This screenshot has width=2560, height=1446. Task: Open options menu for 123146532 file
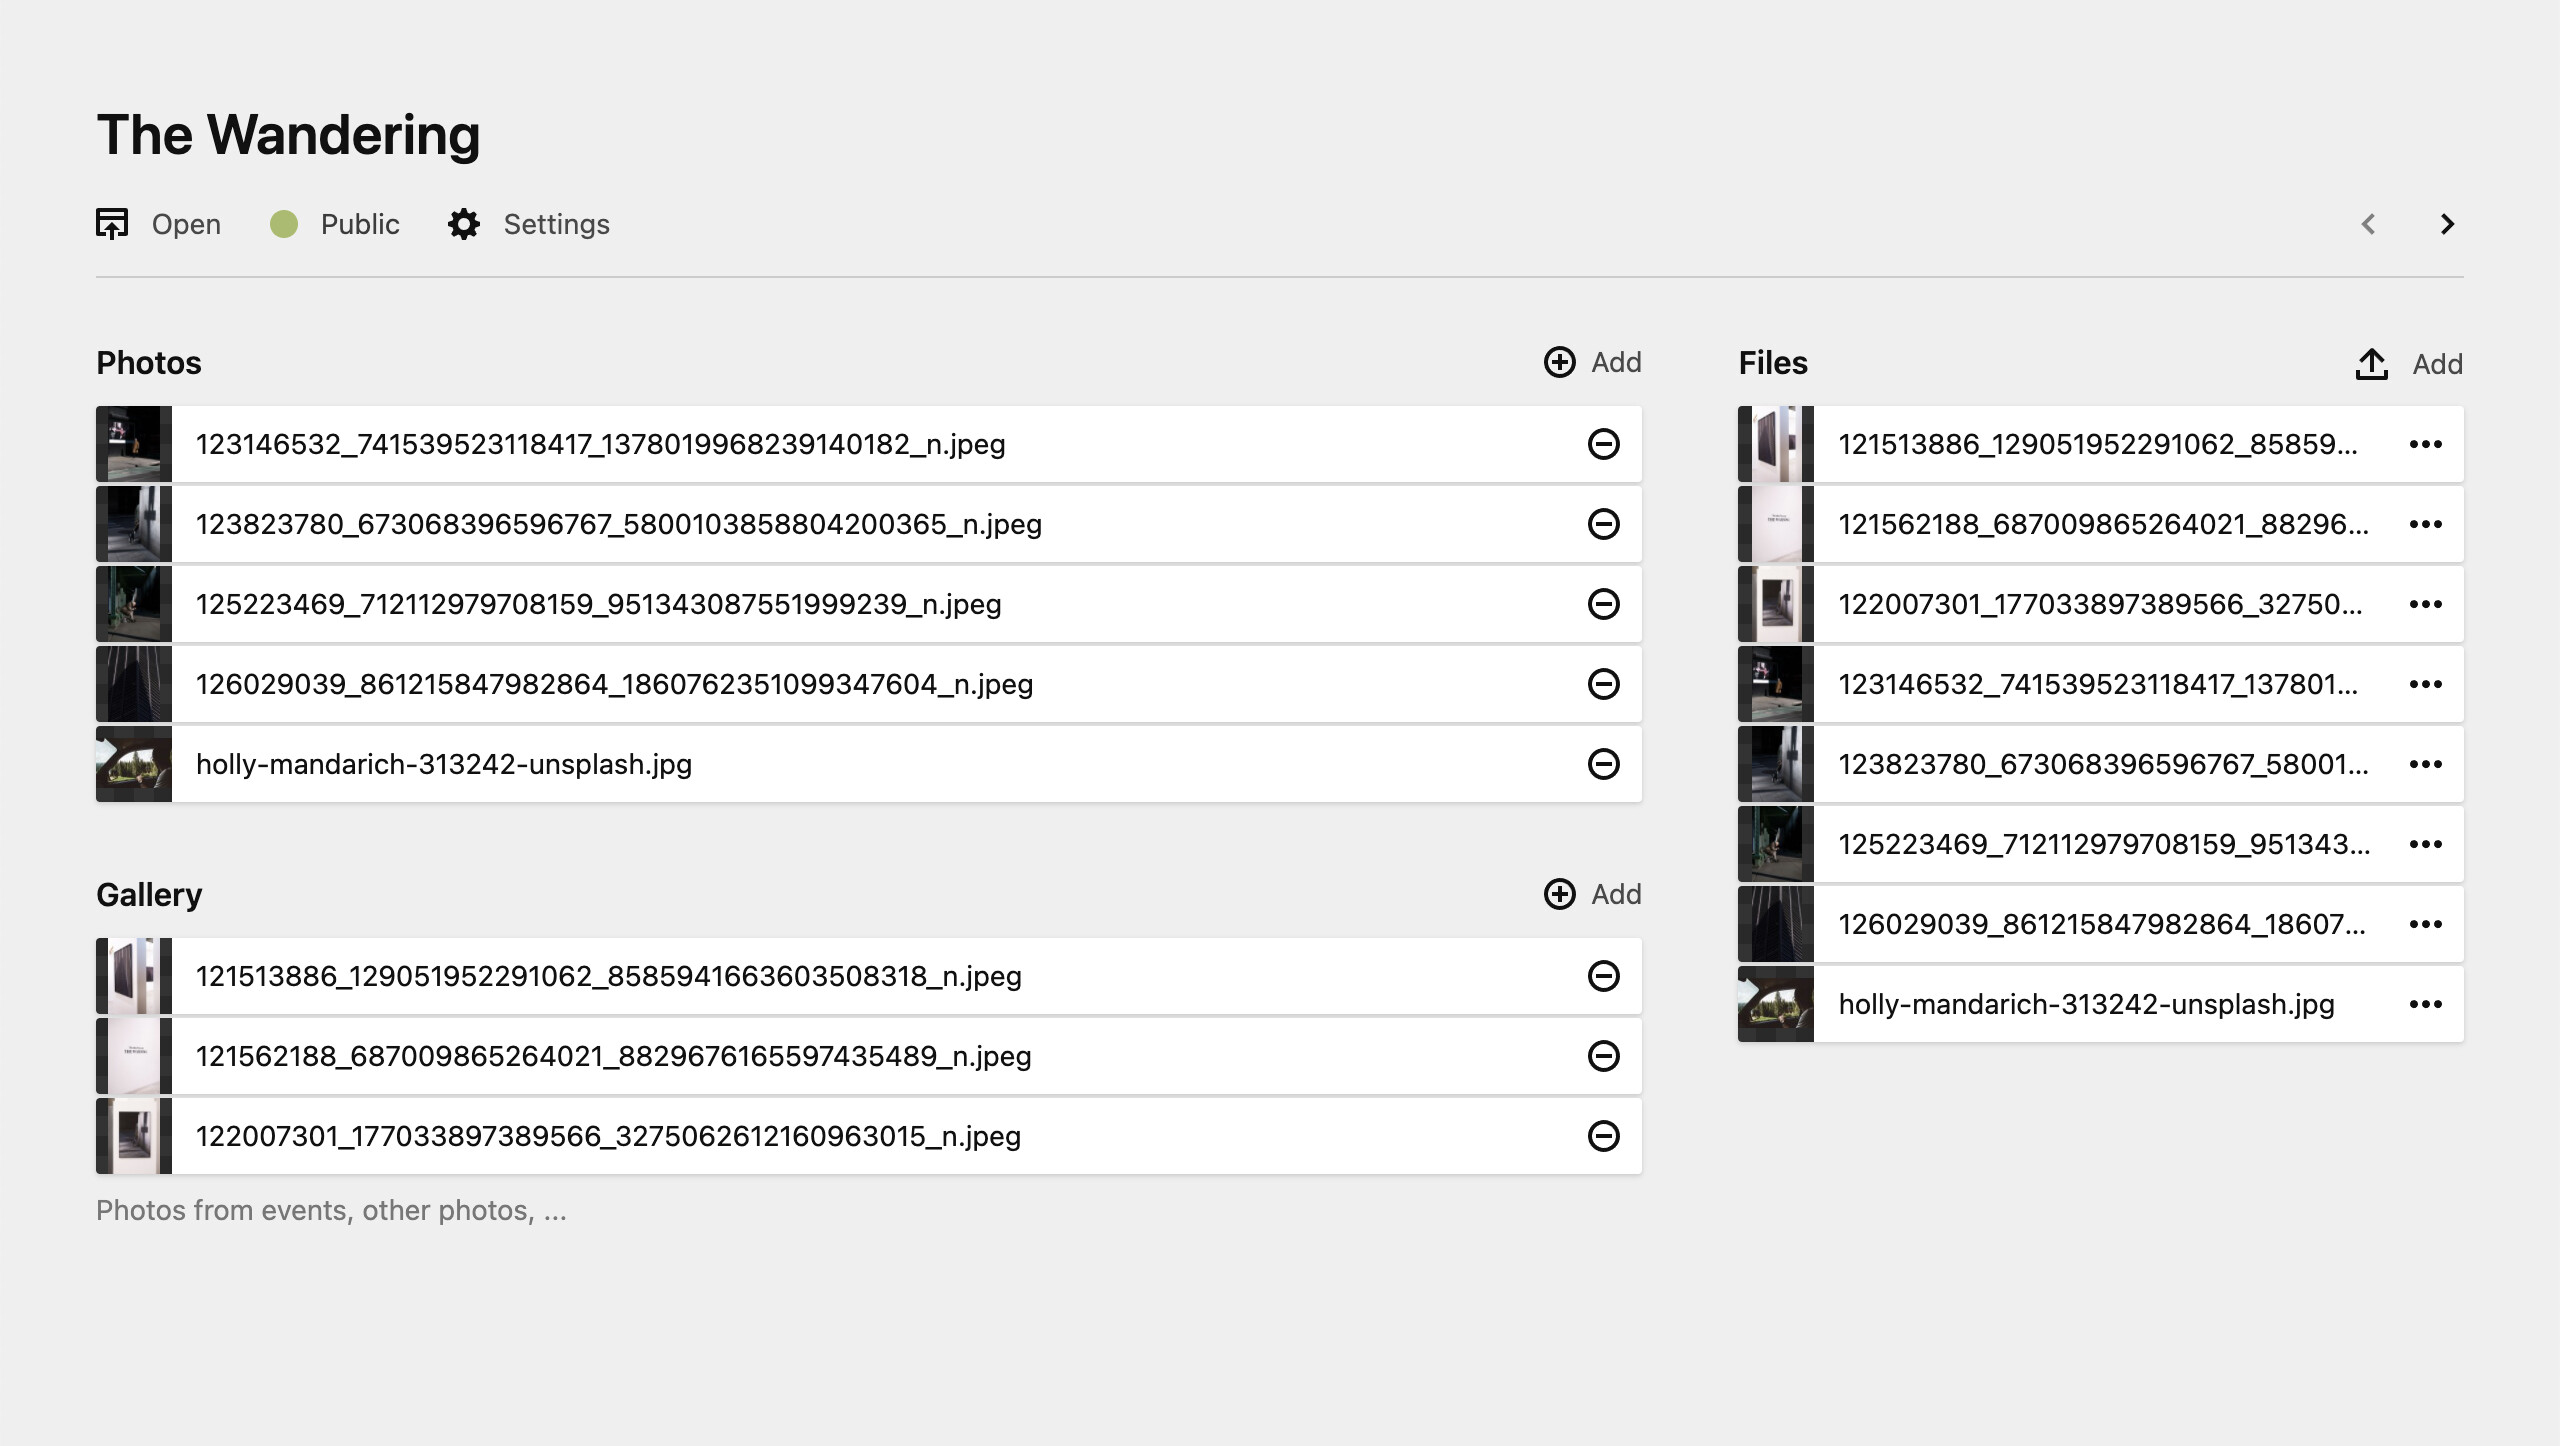click(2426, 684)
